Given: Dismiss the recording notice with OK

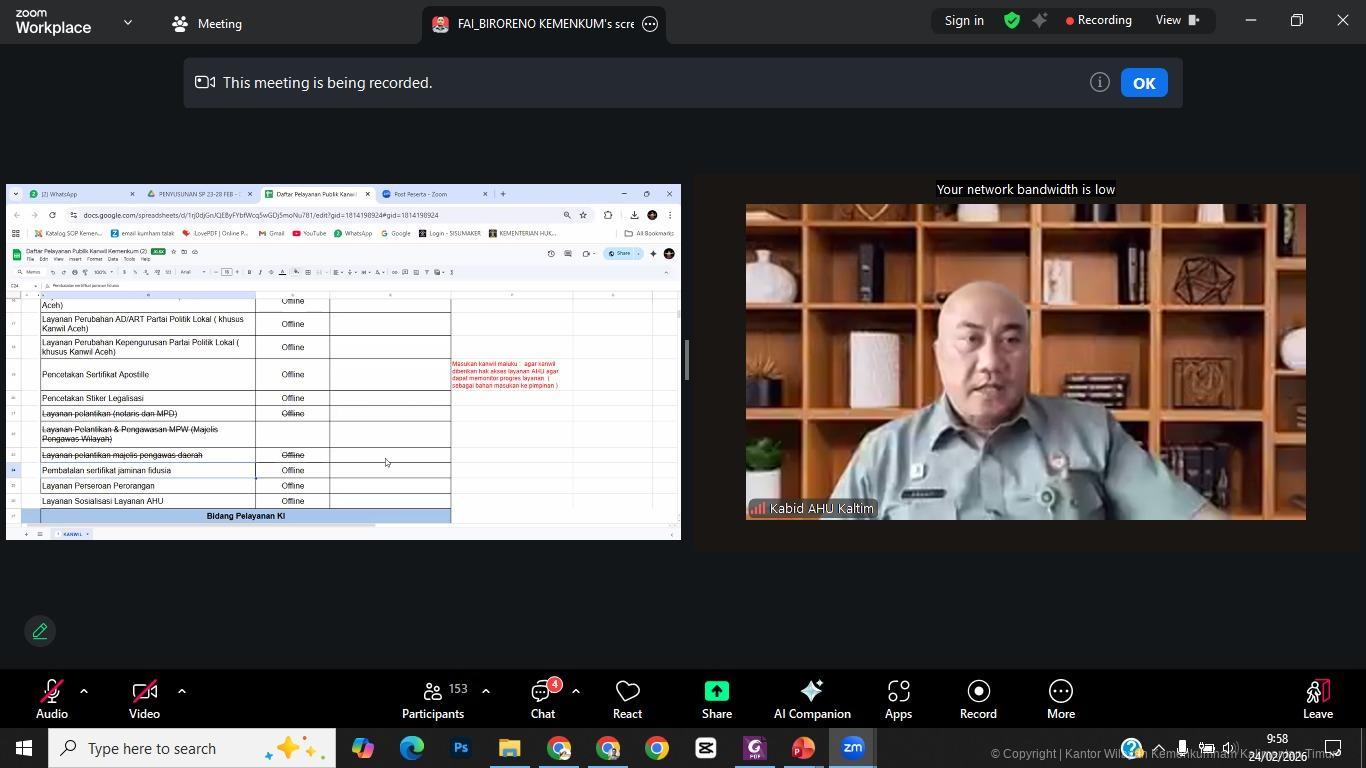Looking at the screenshot, I should (x=1144, y=83).
